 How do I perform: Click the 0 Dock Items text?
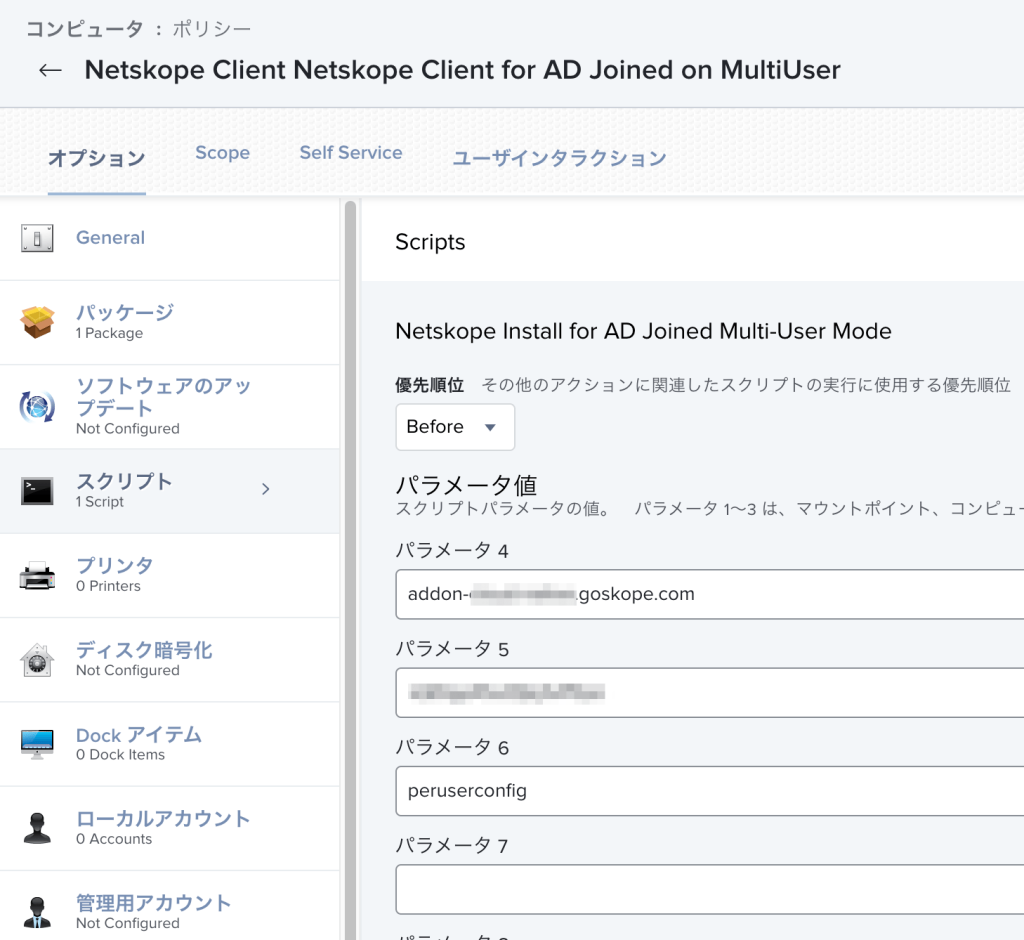point(120,754)
